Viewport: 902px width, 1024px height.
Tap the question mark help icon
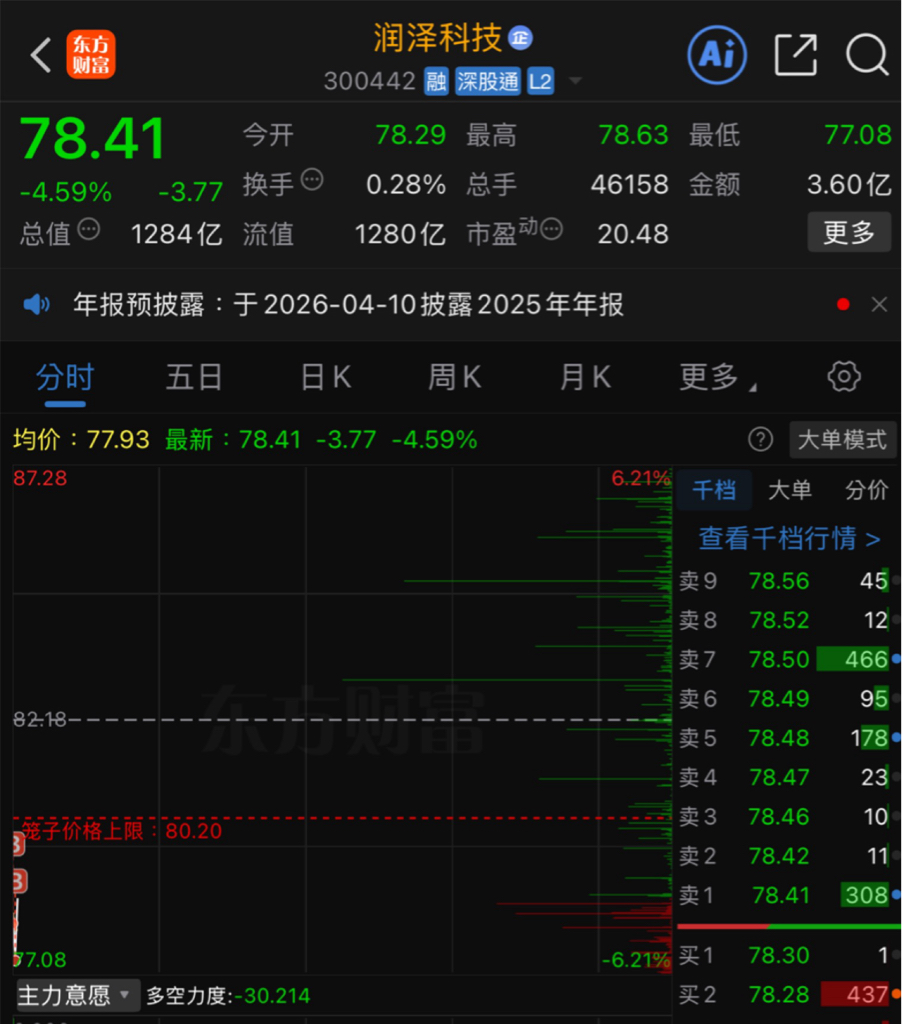tap(760, 440)
